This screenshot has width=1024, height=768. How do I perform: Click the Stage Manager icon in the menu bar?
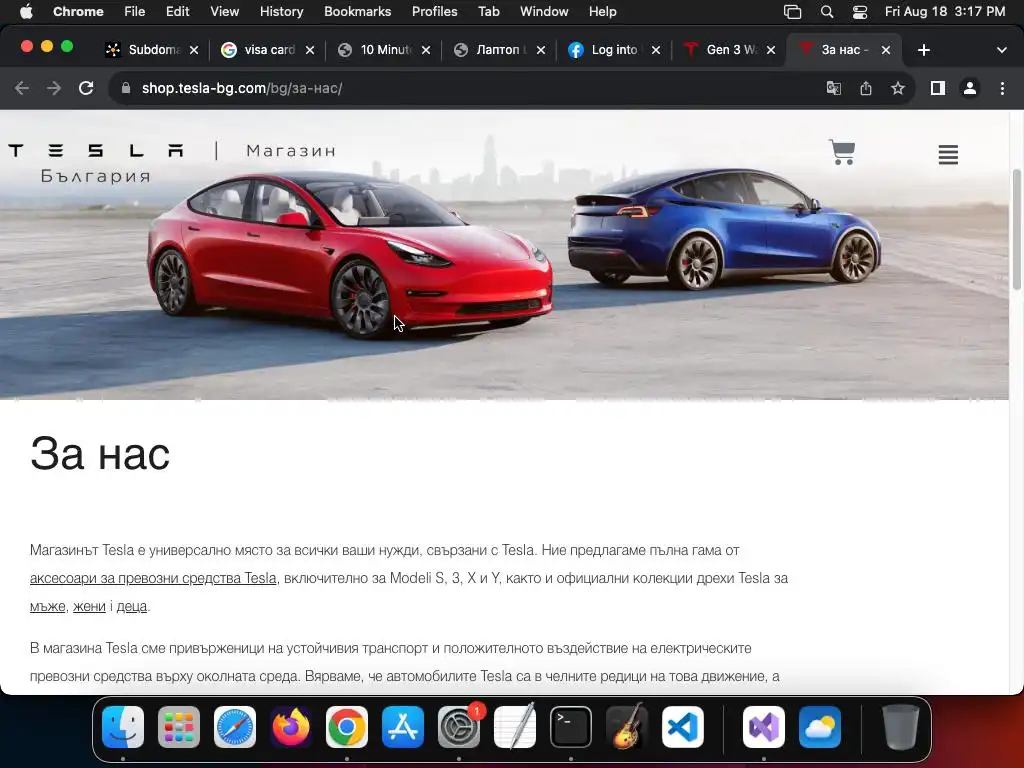pos(792,12)
